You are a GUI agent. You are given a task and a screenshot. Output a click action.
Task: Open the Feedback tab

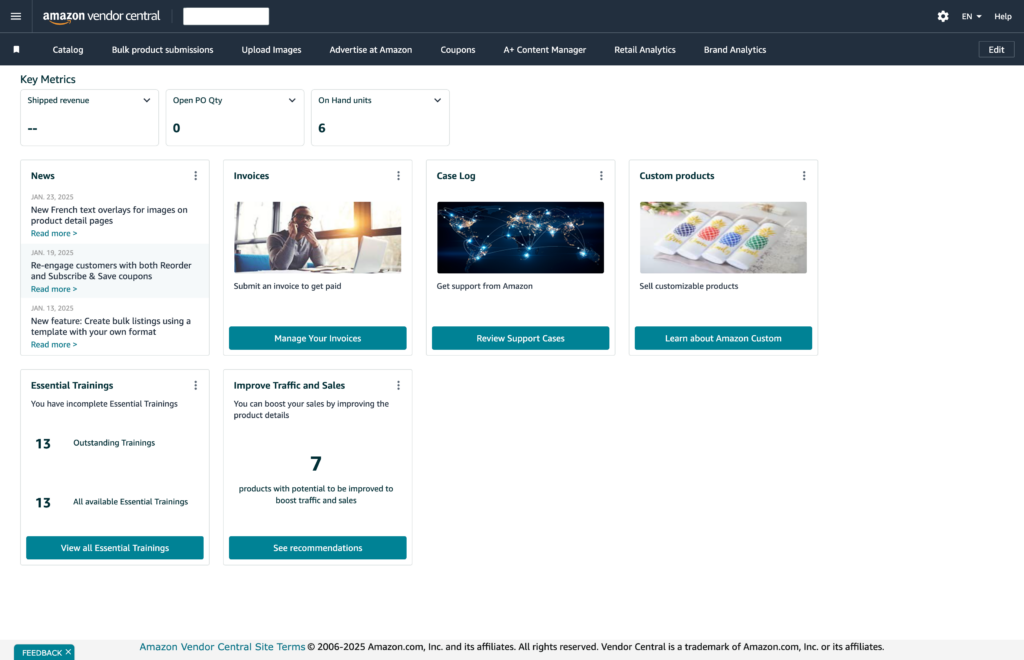[42, 652]
